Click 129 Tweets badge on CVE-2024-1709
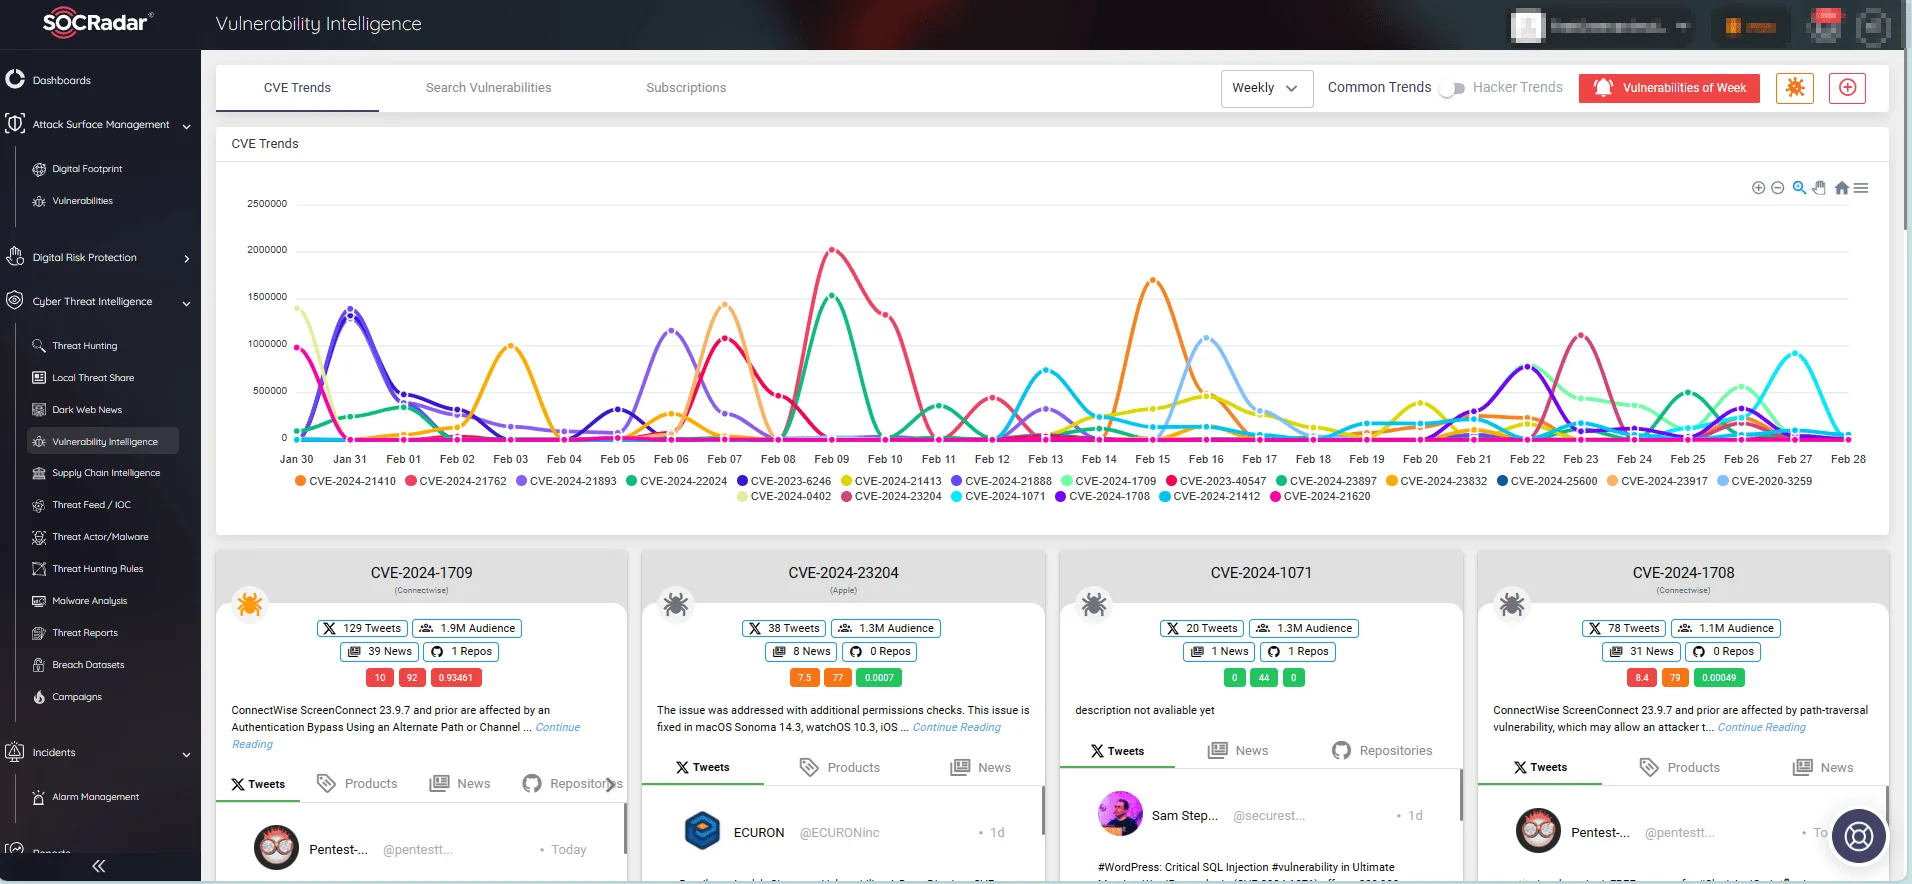Image resolution: width=1912 pixels, height=884 pixels. 362,629
